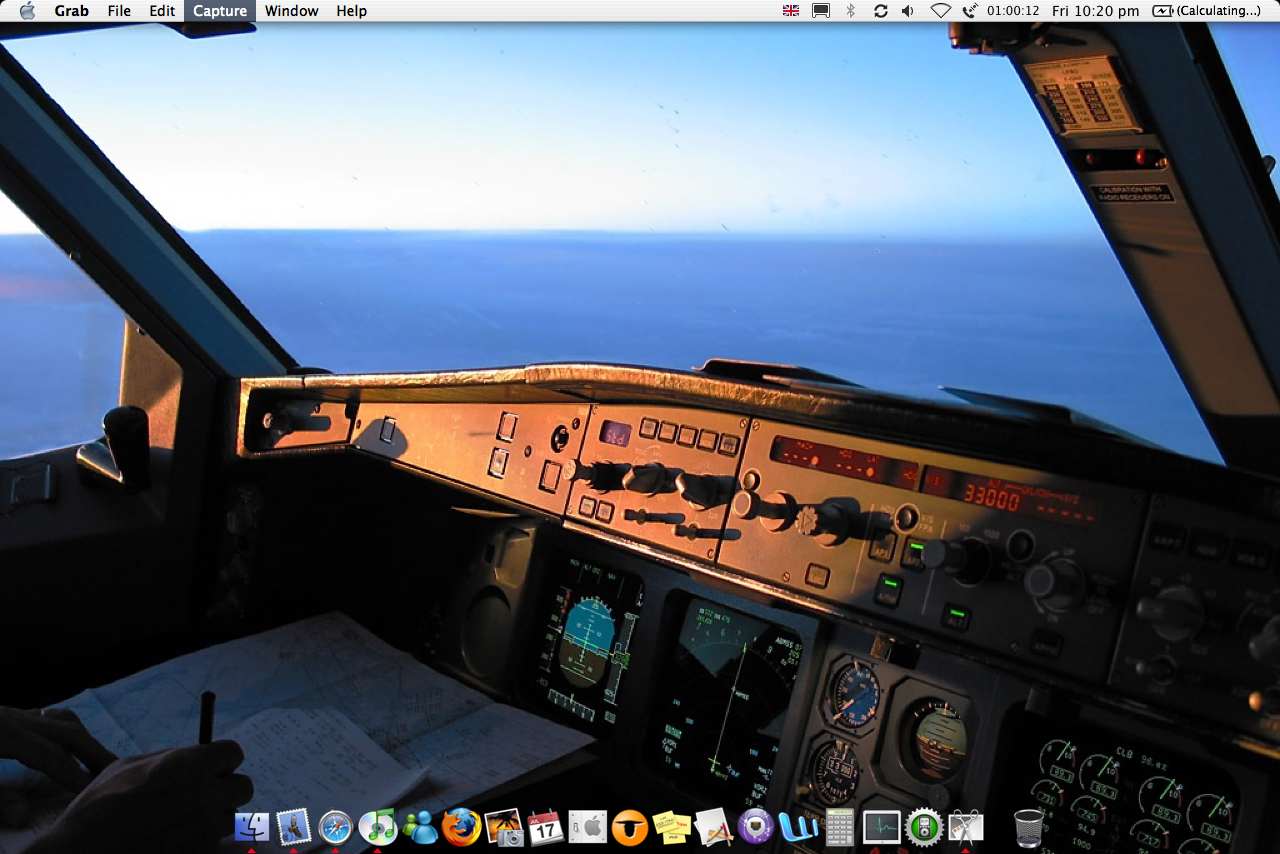Open System Preferences from the Dock
The width and height of the screenshot is (1280, 854).
click(588, 827)
